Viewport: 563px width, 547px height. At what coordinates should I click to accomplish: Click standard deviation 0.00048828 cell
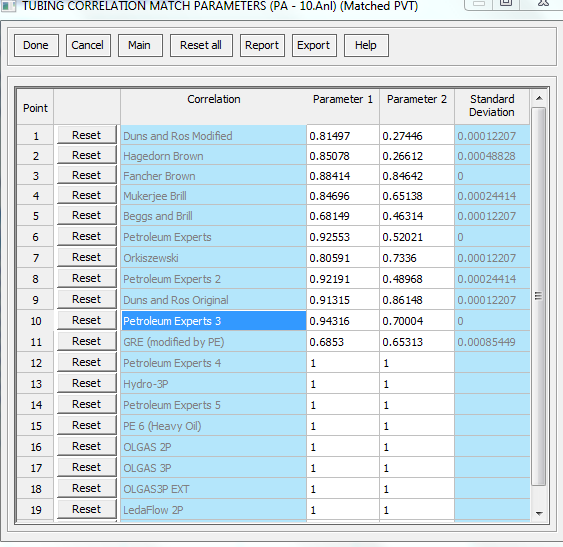pos(492,156)
